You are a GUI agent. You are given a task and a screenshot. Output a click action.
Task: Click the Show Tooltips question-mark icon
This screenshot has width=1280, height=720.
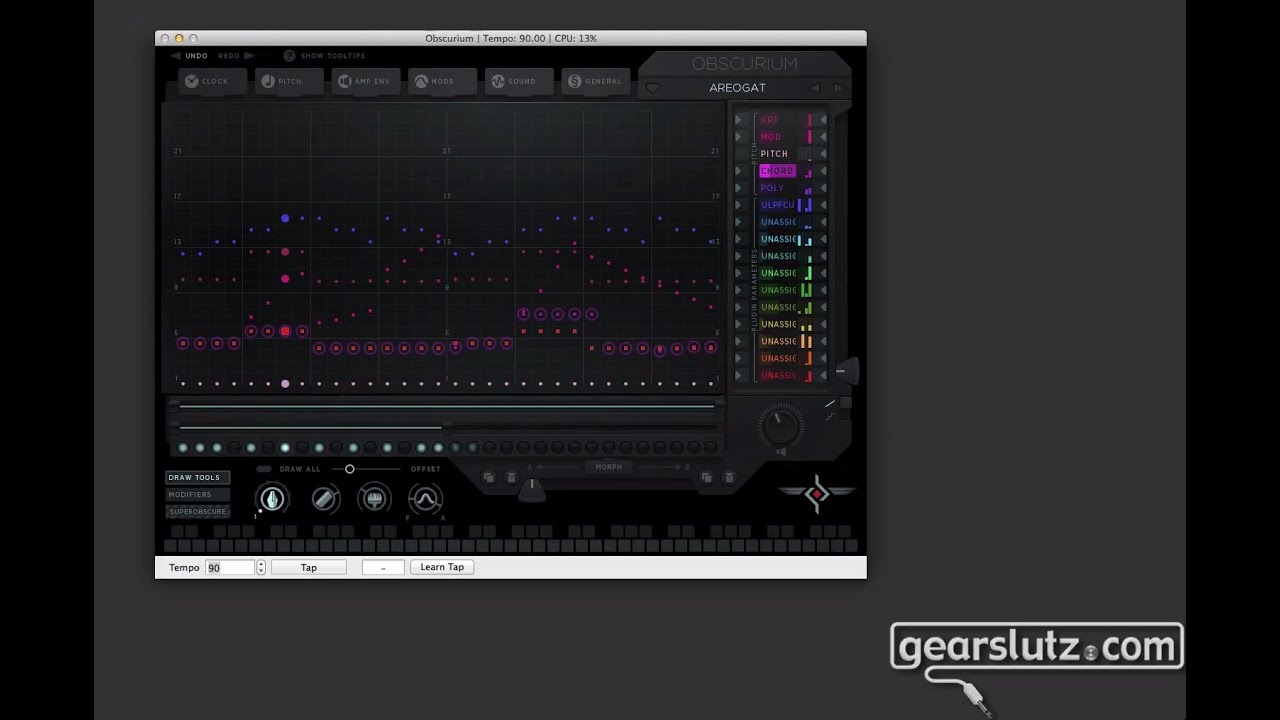289,56
